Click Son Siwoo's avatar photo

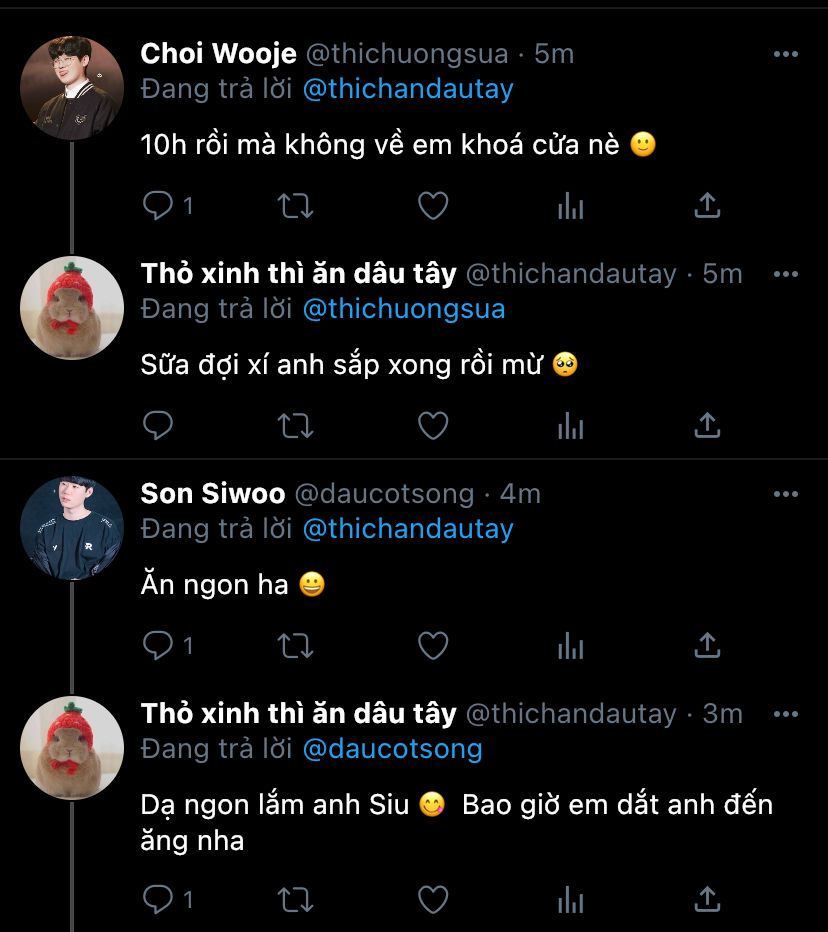pos(72,528)
